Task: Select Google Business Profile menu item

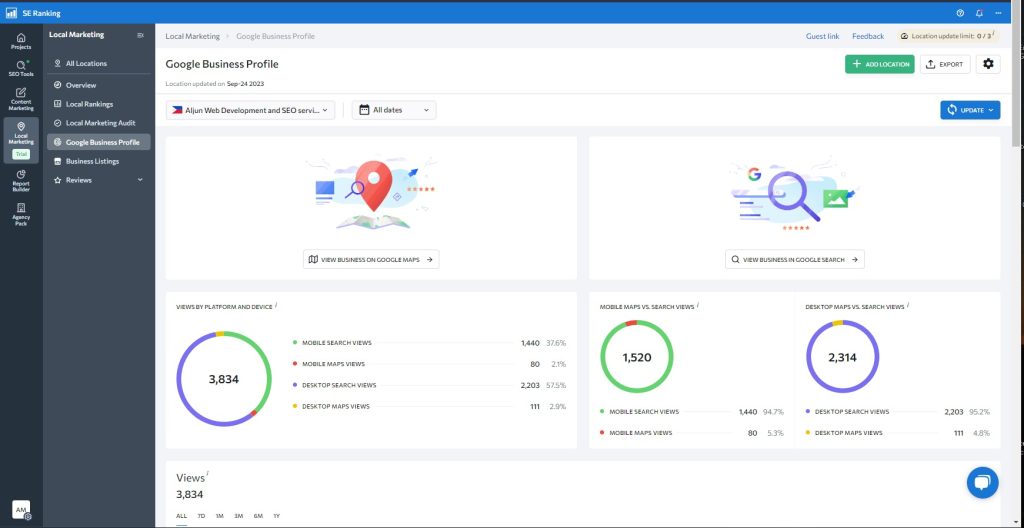Action: 99,142
